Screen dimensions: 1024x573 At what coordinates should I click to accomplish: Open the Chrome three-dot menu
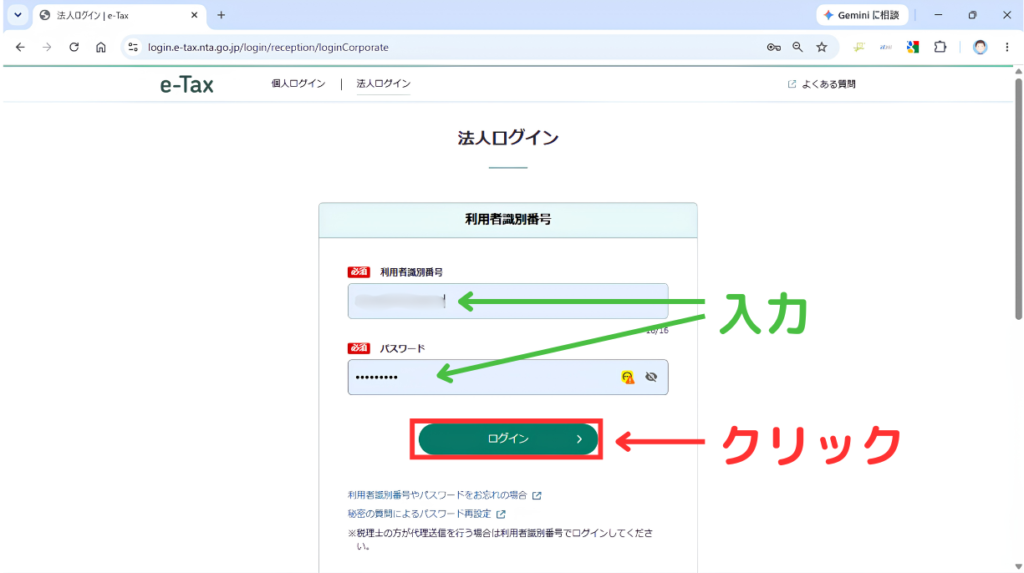tap(1006, 47)
